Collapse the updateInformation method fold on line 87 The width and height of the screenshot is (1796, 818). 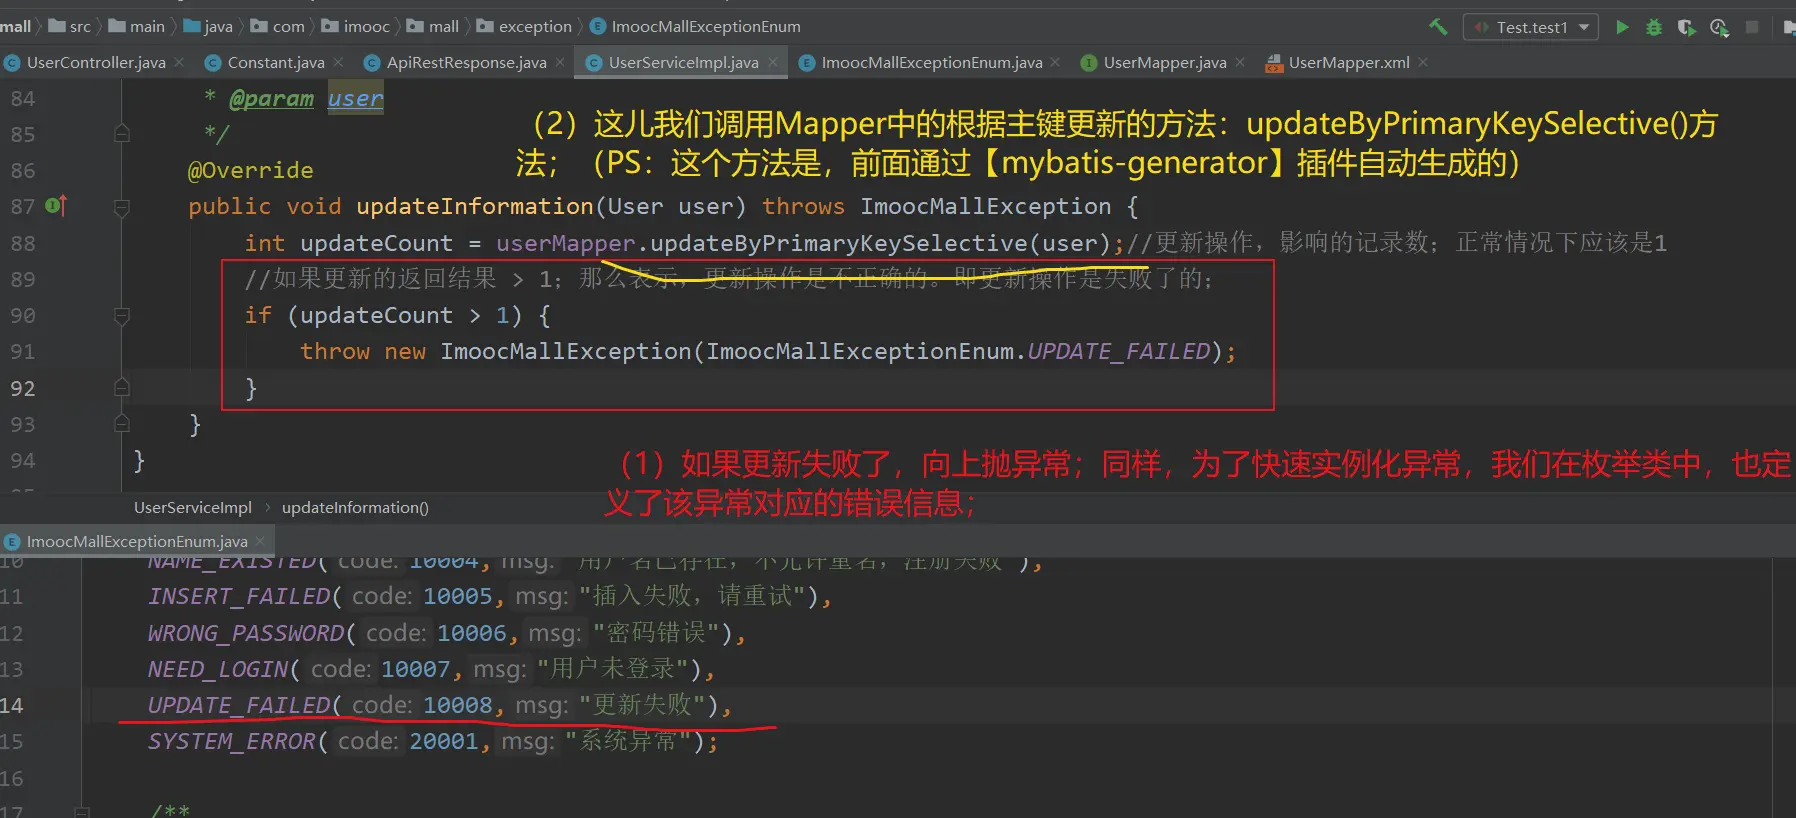[x=122, y=207]
